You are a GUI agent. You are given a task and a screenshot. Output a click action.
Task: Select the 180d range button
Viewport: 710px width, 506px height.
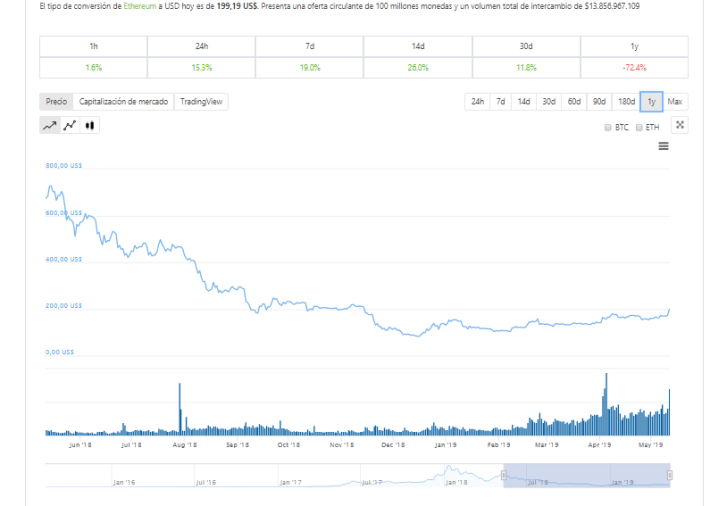tap(626, 101)
